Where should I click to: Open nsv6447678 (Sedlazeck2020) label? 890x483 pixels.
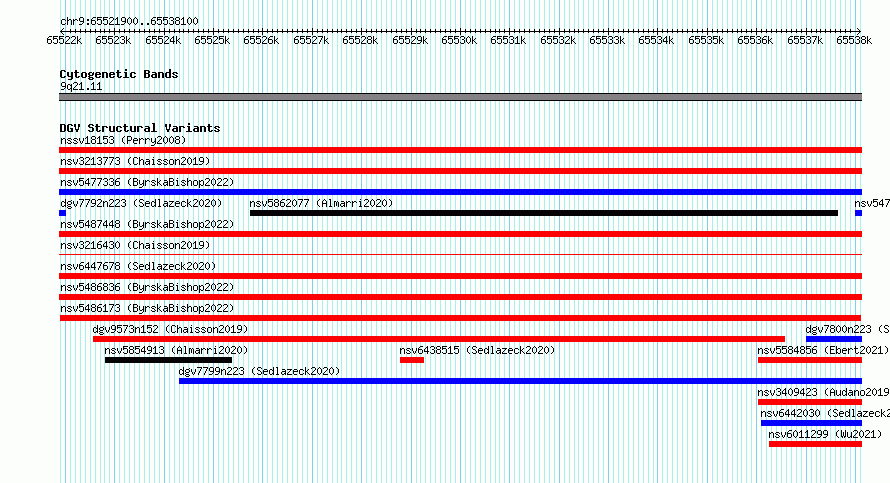(x=138, y=266)
